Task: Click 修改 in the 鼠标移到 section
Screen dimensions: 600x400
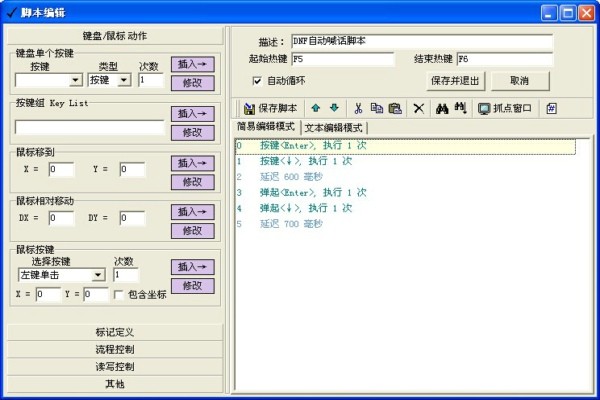Action: click(192, 182)
